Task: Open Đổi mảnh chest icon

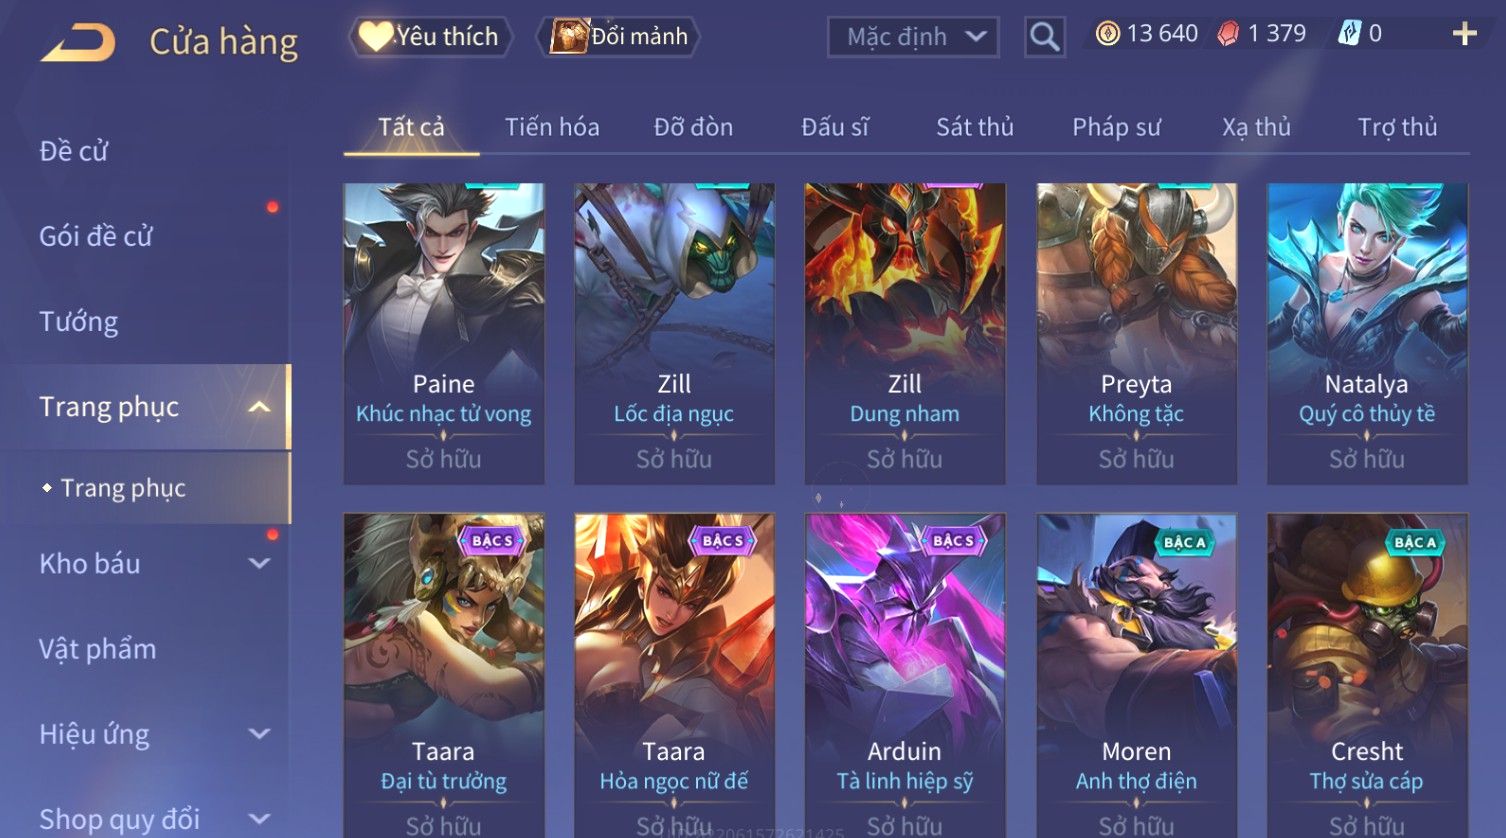Action: pyautogui.click(x=568, y=36)
